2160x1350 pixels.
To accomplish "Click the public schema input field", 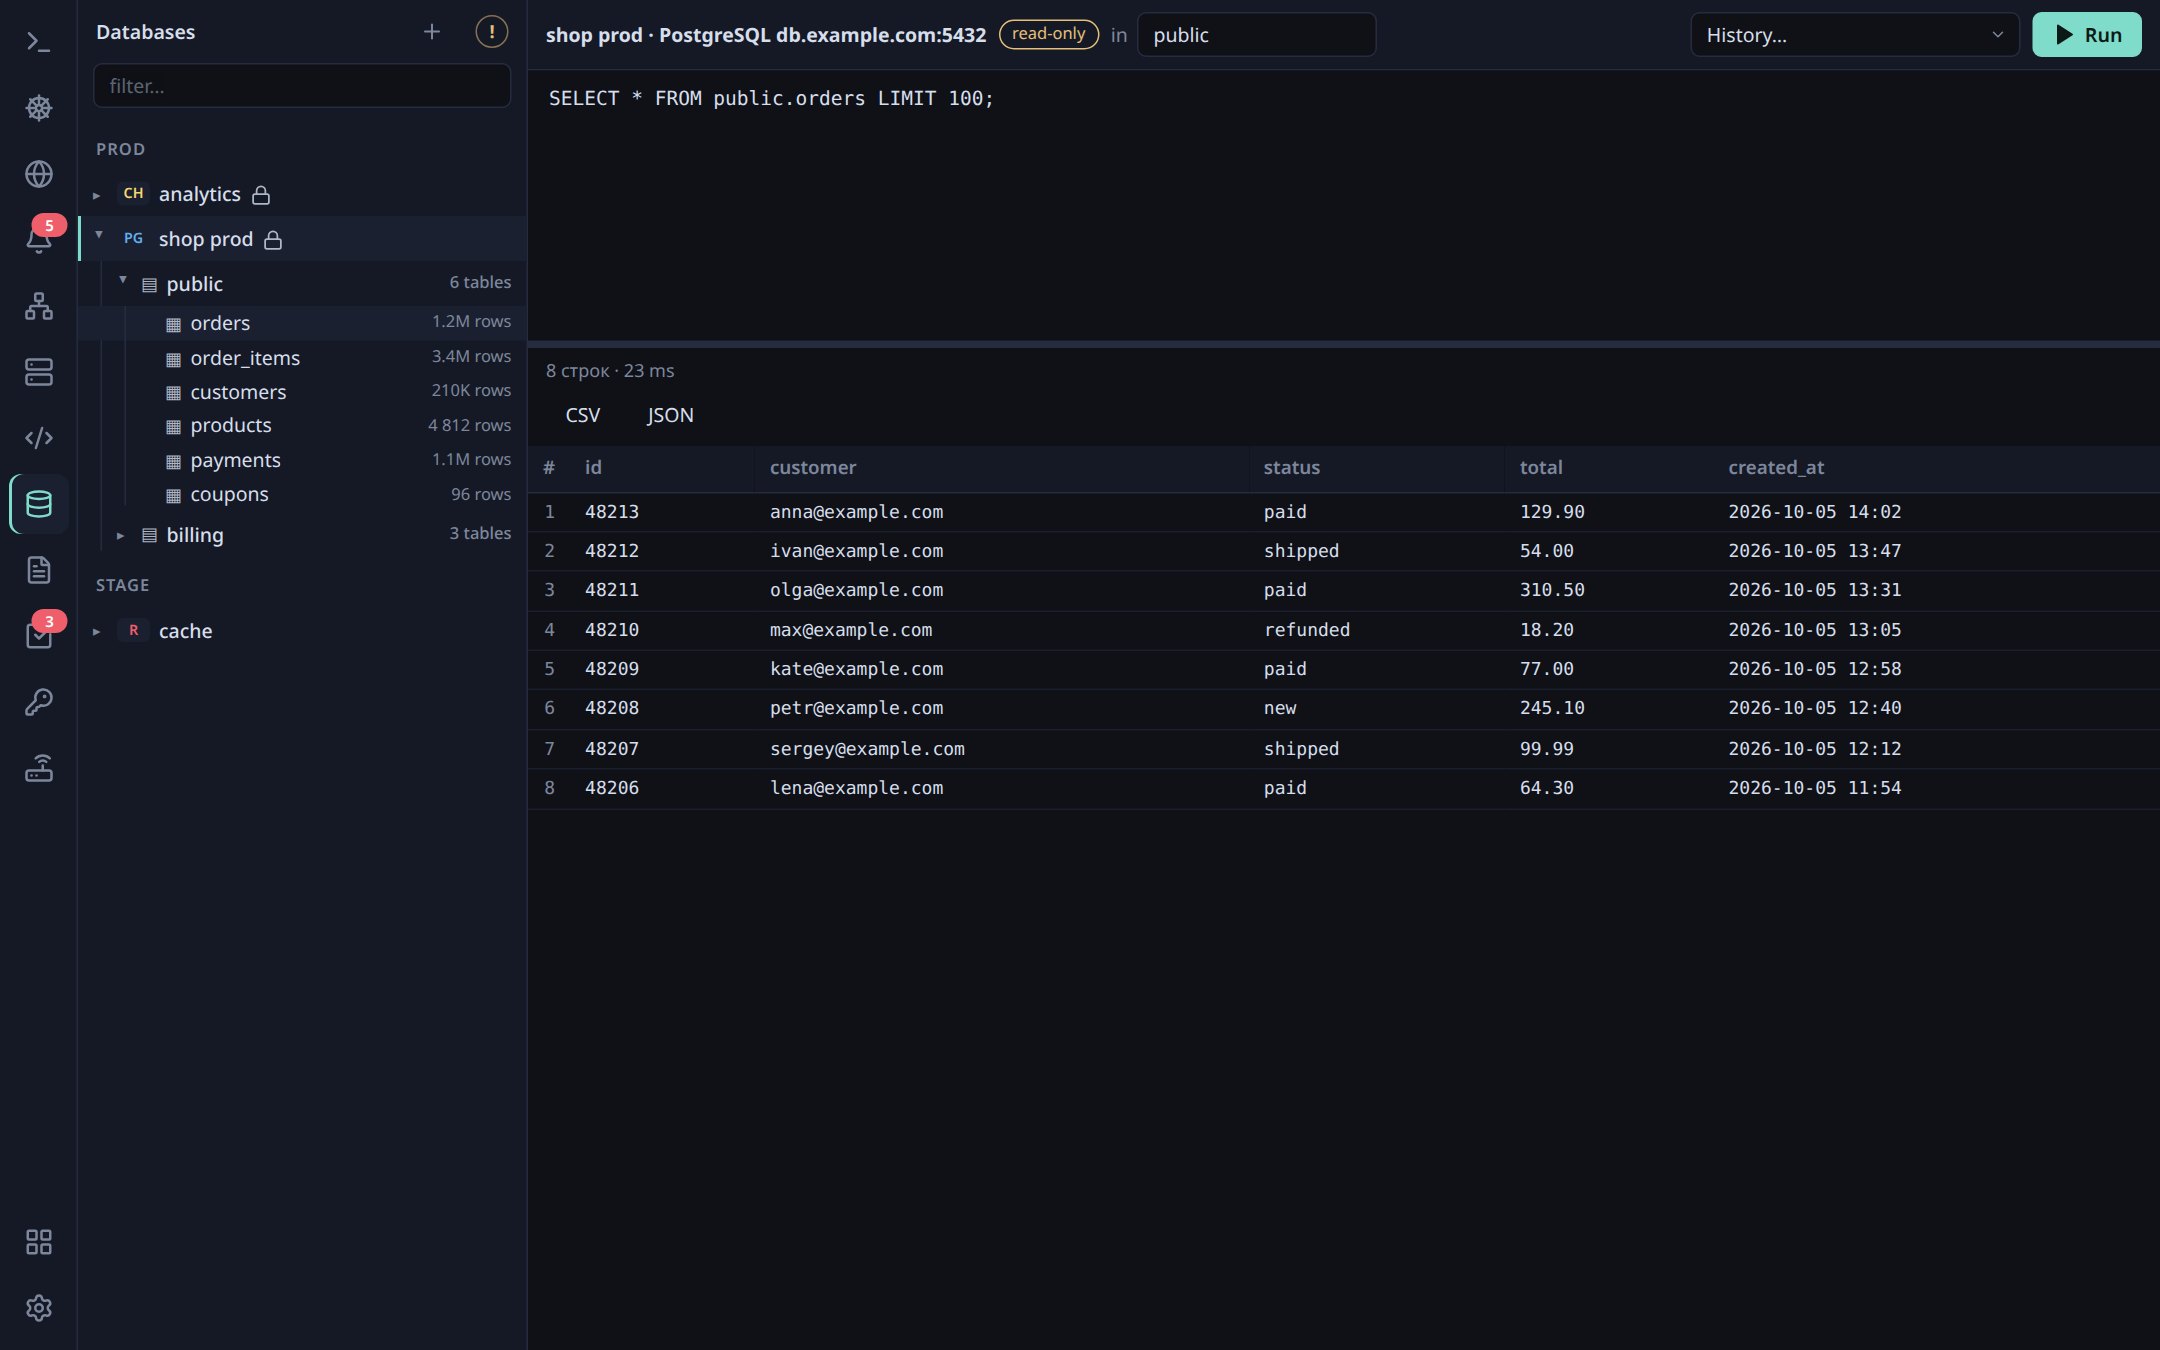I will pos(1256,35).
